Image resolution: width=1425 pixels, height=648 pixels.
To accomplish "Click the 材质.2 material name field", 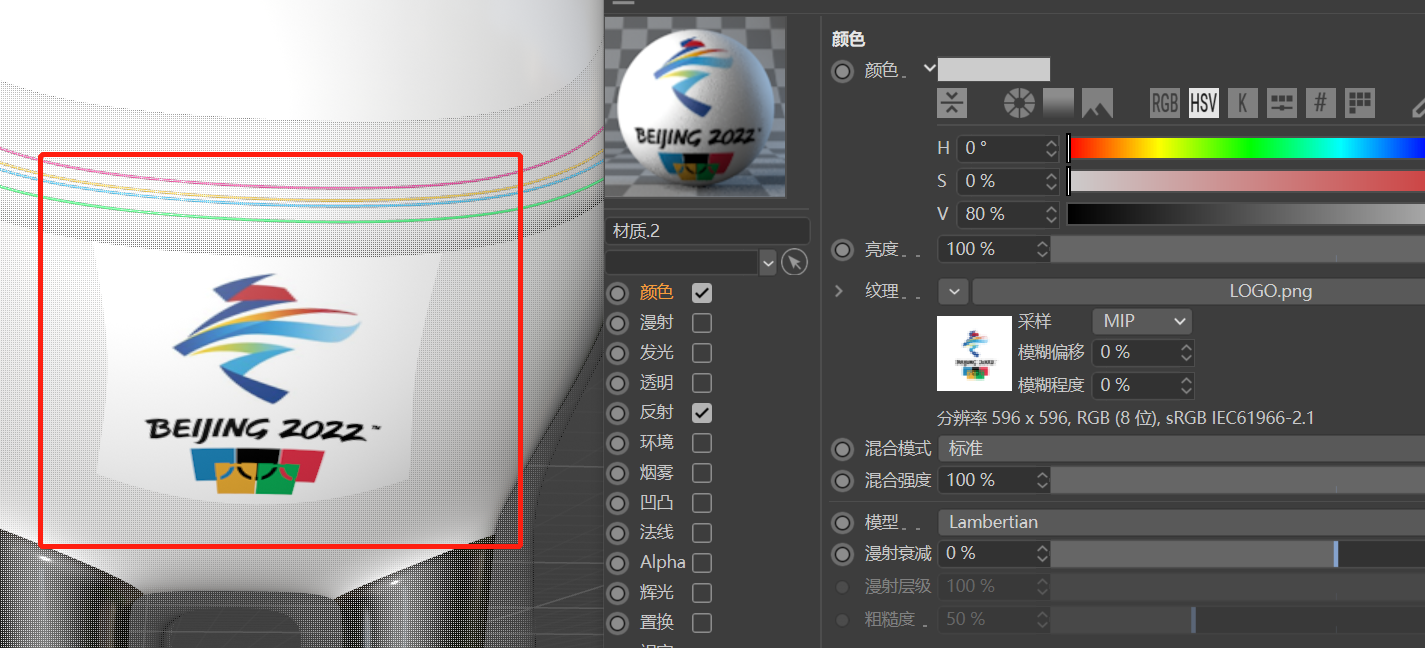I will pyautogui.click(x=707, y=231).
